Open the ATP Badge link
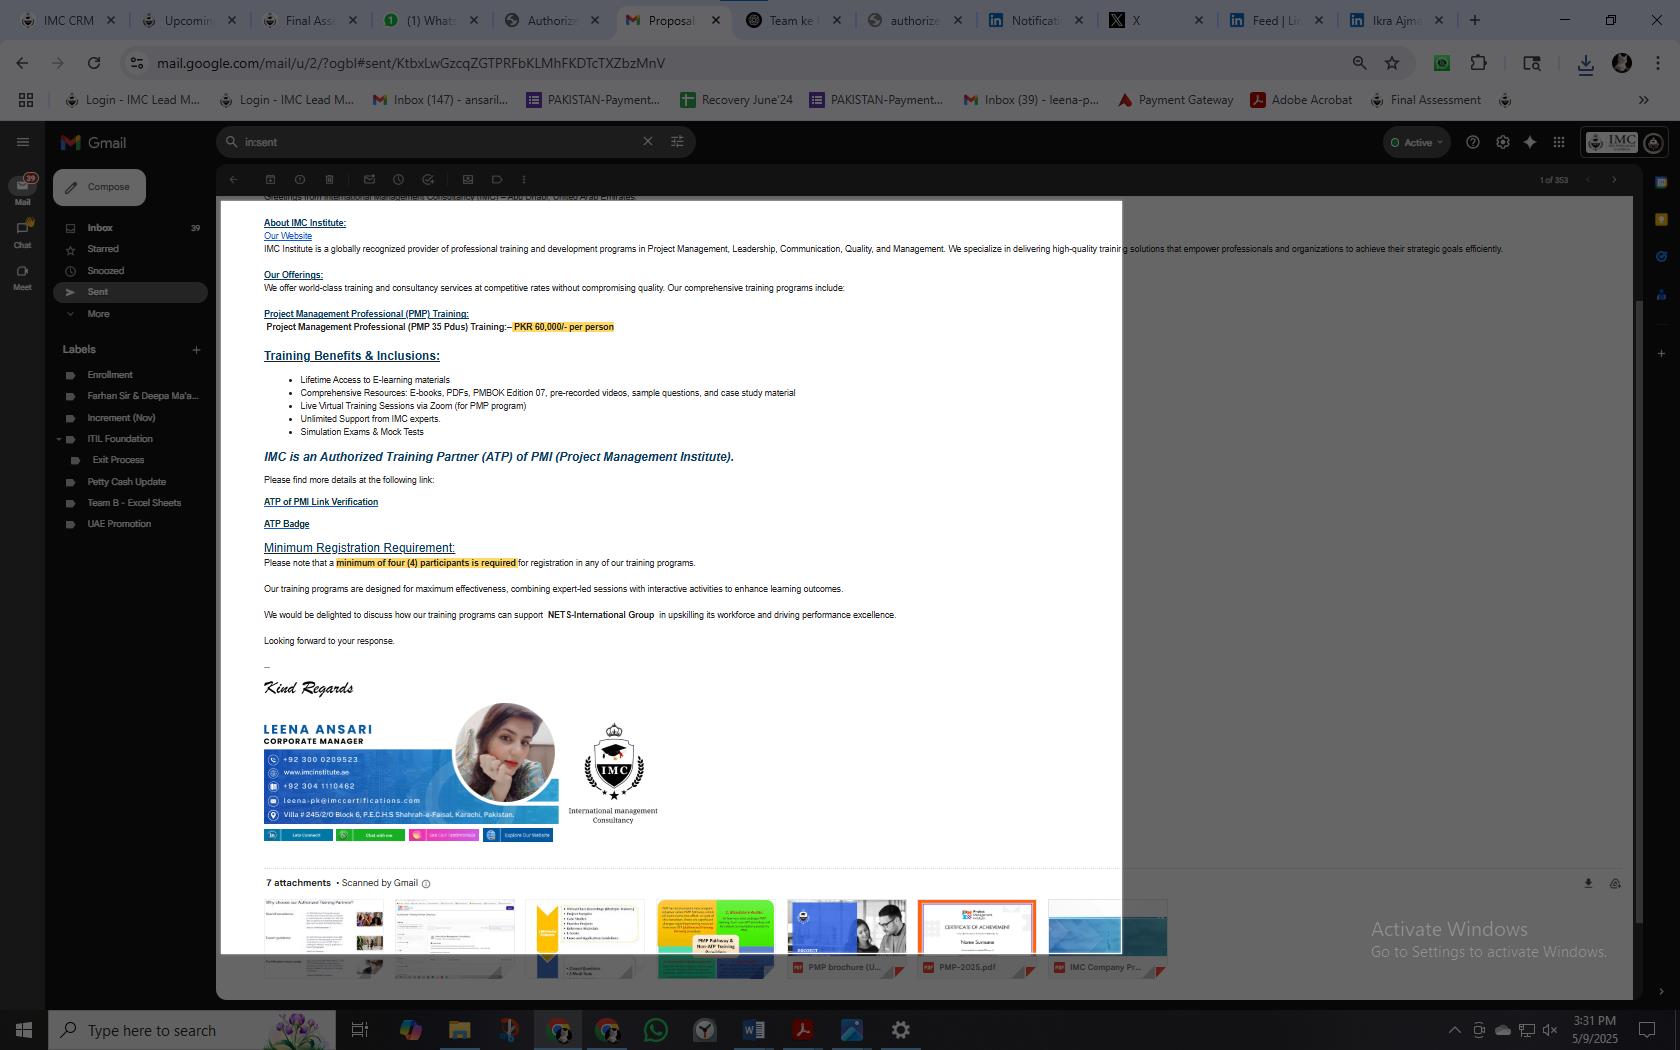The height and width of the screenshot is (1050, 1680). 287,524
